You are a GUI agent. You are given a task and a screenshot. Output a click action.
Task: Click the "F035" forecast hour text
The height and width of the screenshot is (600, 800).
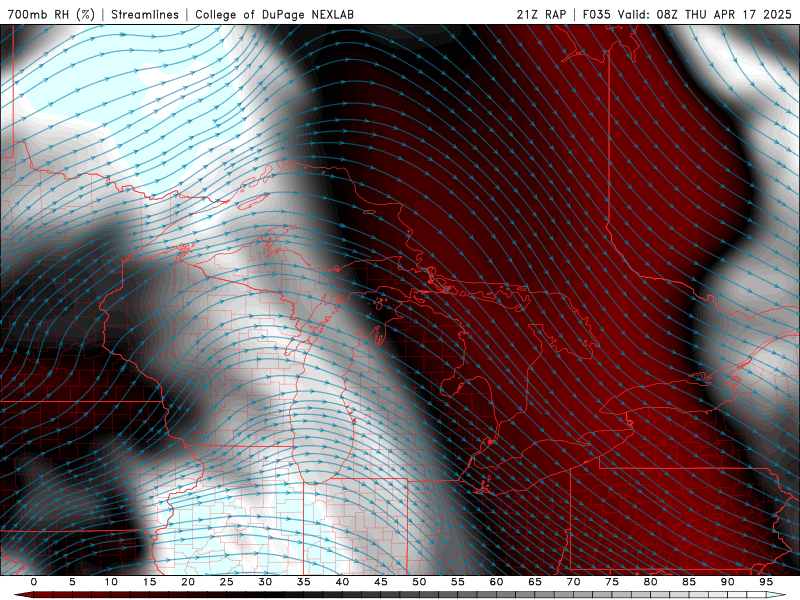tap(596, 14)
